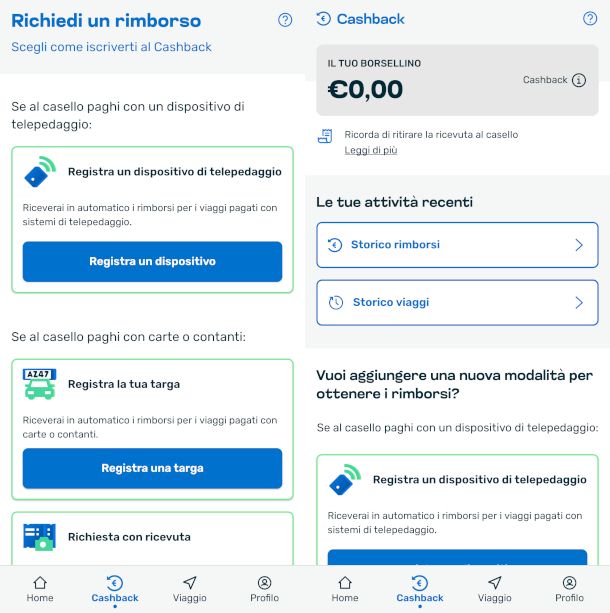
Task: Go to Home tab in left navigation
Action: (40, 589)
